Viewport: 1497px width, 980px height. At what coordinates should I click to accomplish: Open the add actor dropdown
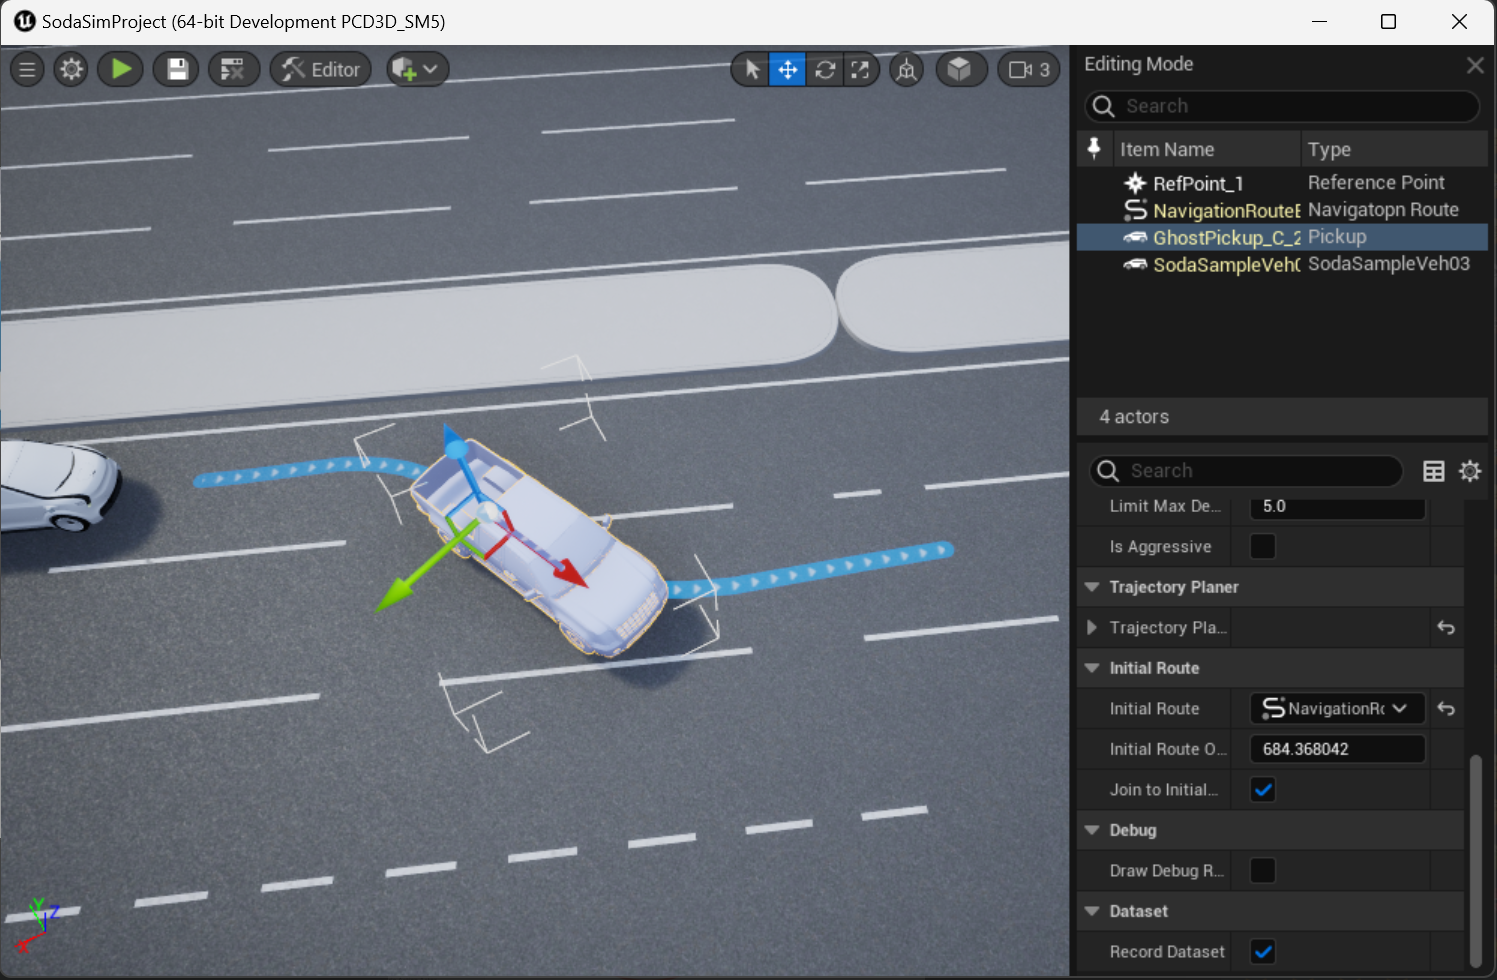(x=417, y=69)
